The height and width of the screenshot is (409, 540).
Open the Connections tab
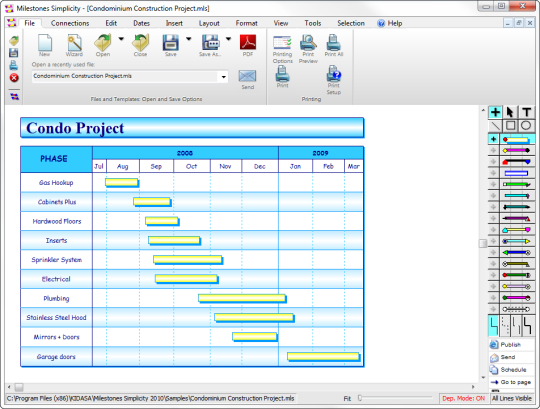(x=70, y=23)
